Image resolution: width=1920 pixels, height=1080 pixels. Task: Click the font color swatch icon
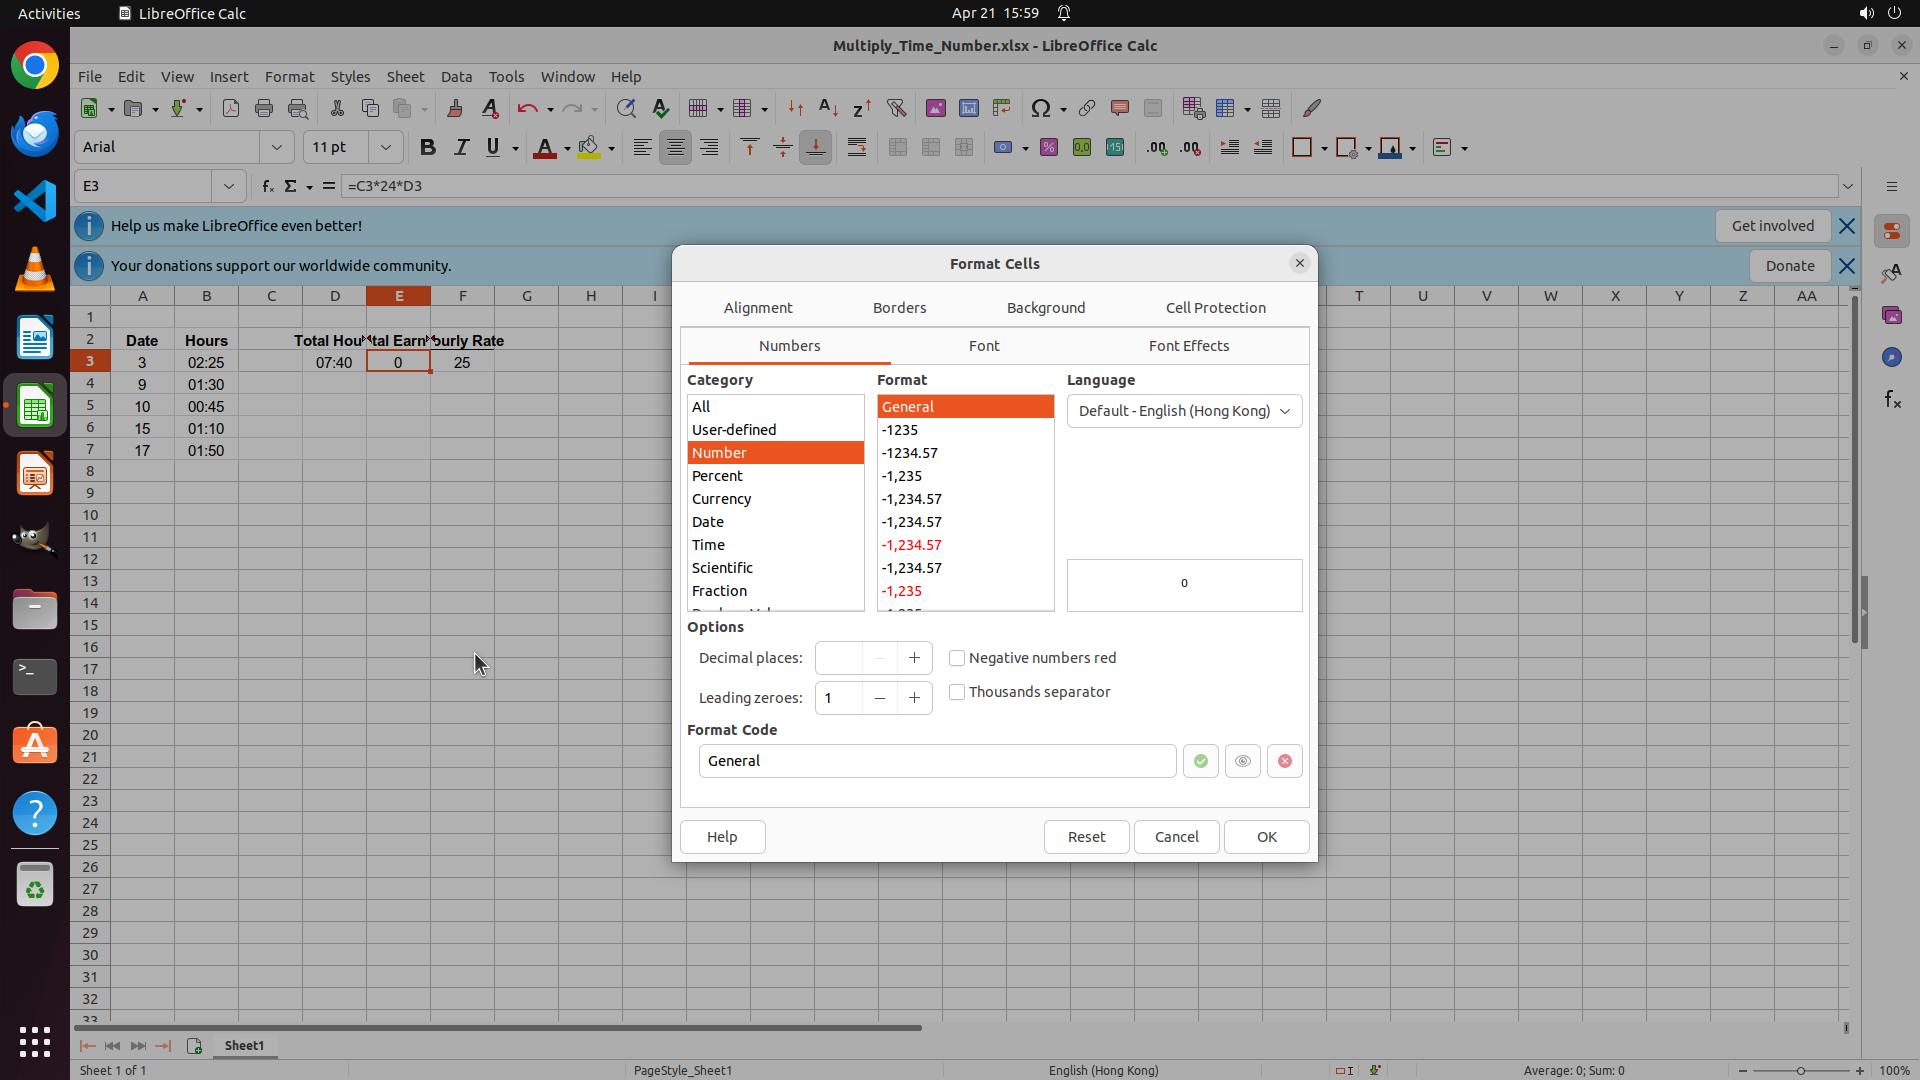544,148
